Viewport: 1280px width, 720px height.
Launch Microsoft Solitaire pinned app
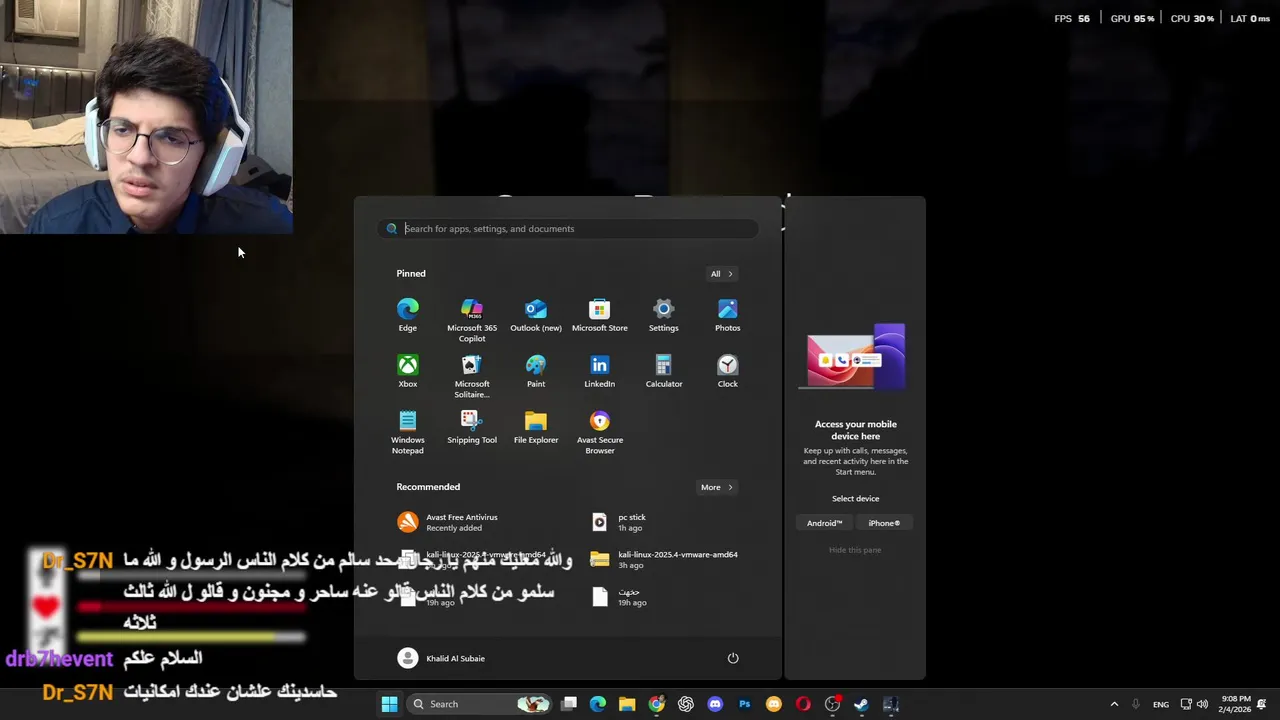(x=472, y=376)
